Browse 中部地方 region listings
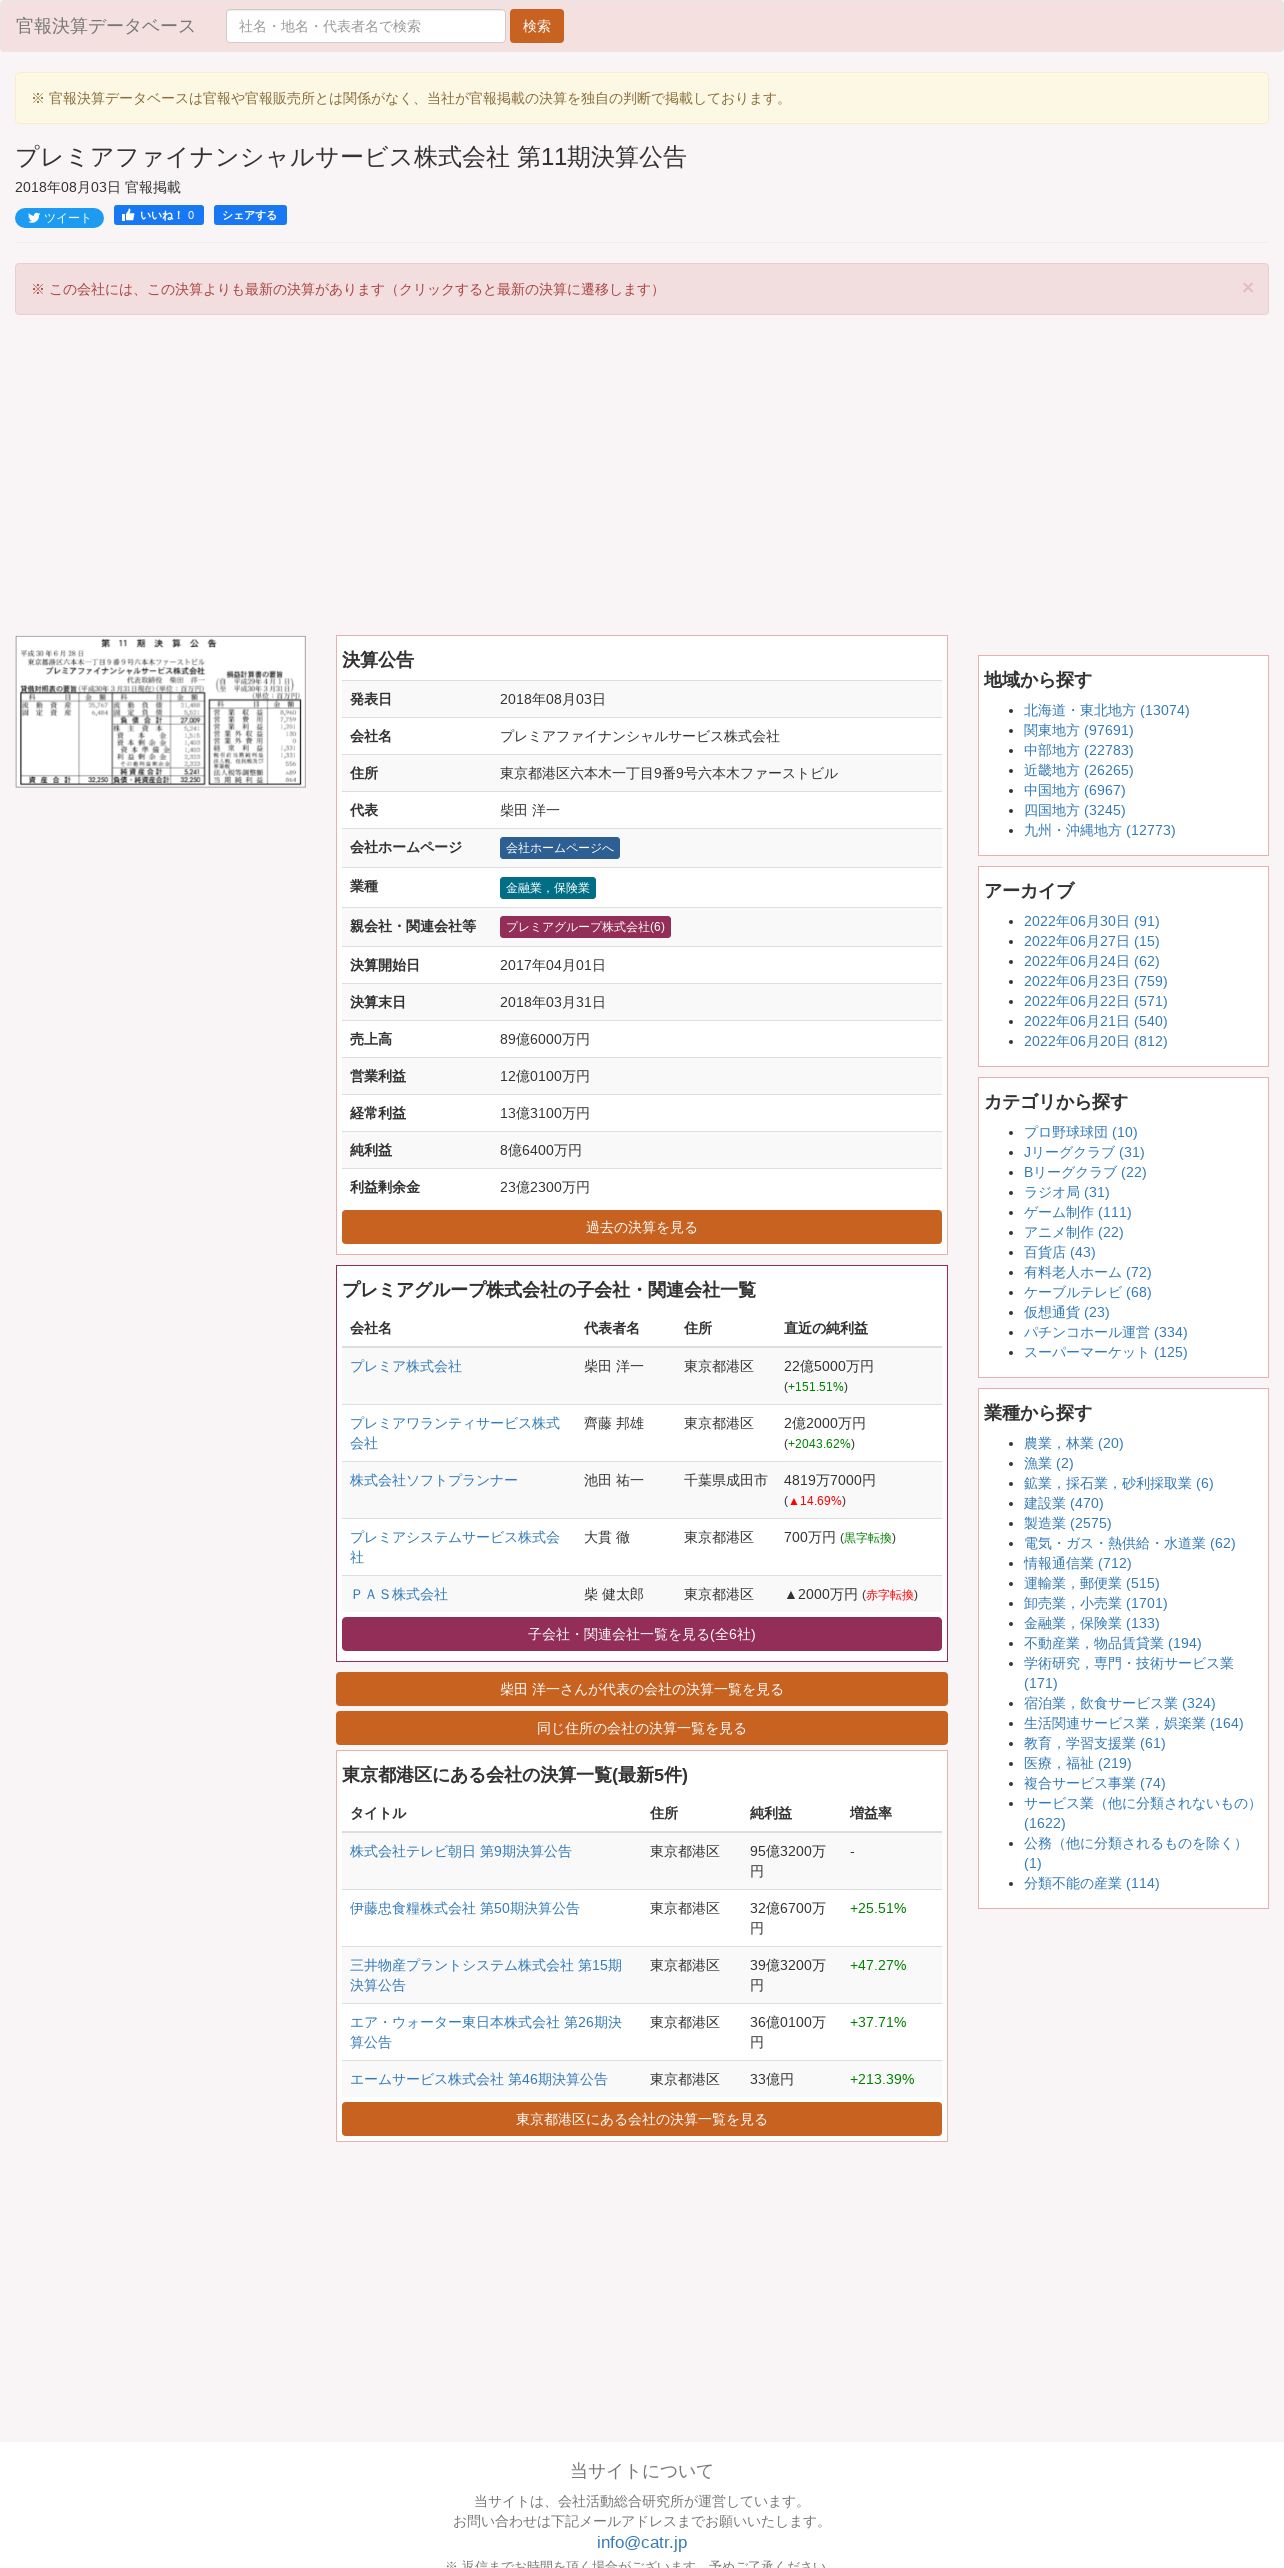The height and width of the screenshot is (2568, 1284). [x=1079, y=750]
